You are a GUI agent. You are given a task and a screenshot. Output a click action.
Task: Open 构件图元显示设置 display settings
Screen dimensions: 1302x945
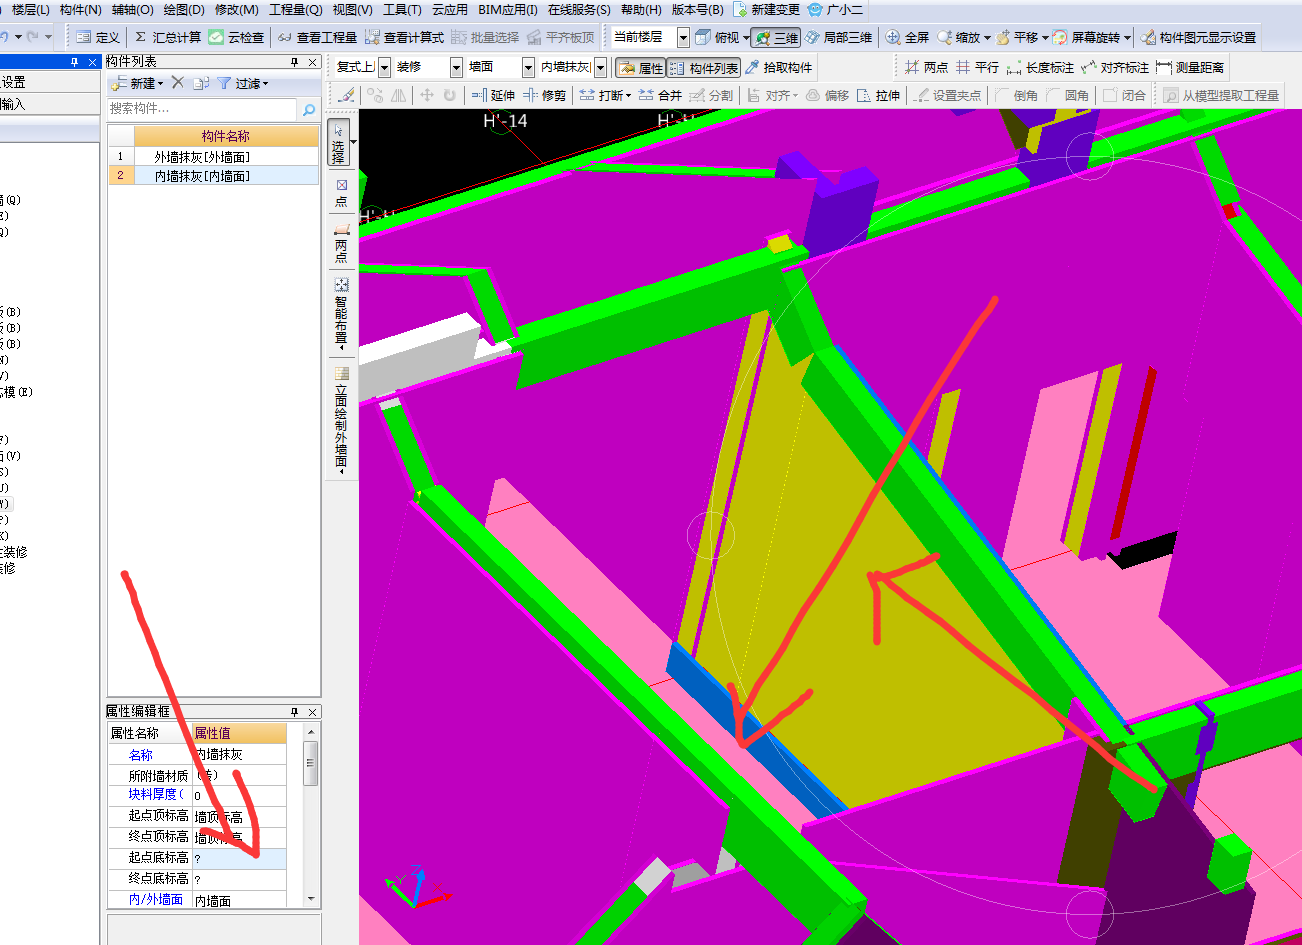coord(1198,37)
